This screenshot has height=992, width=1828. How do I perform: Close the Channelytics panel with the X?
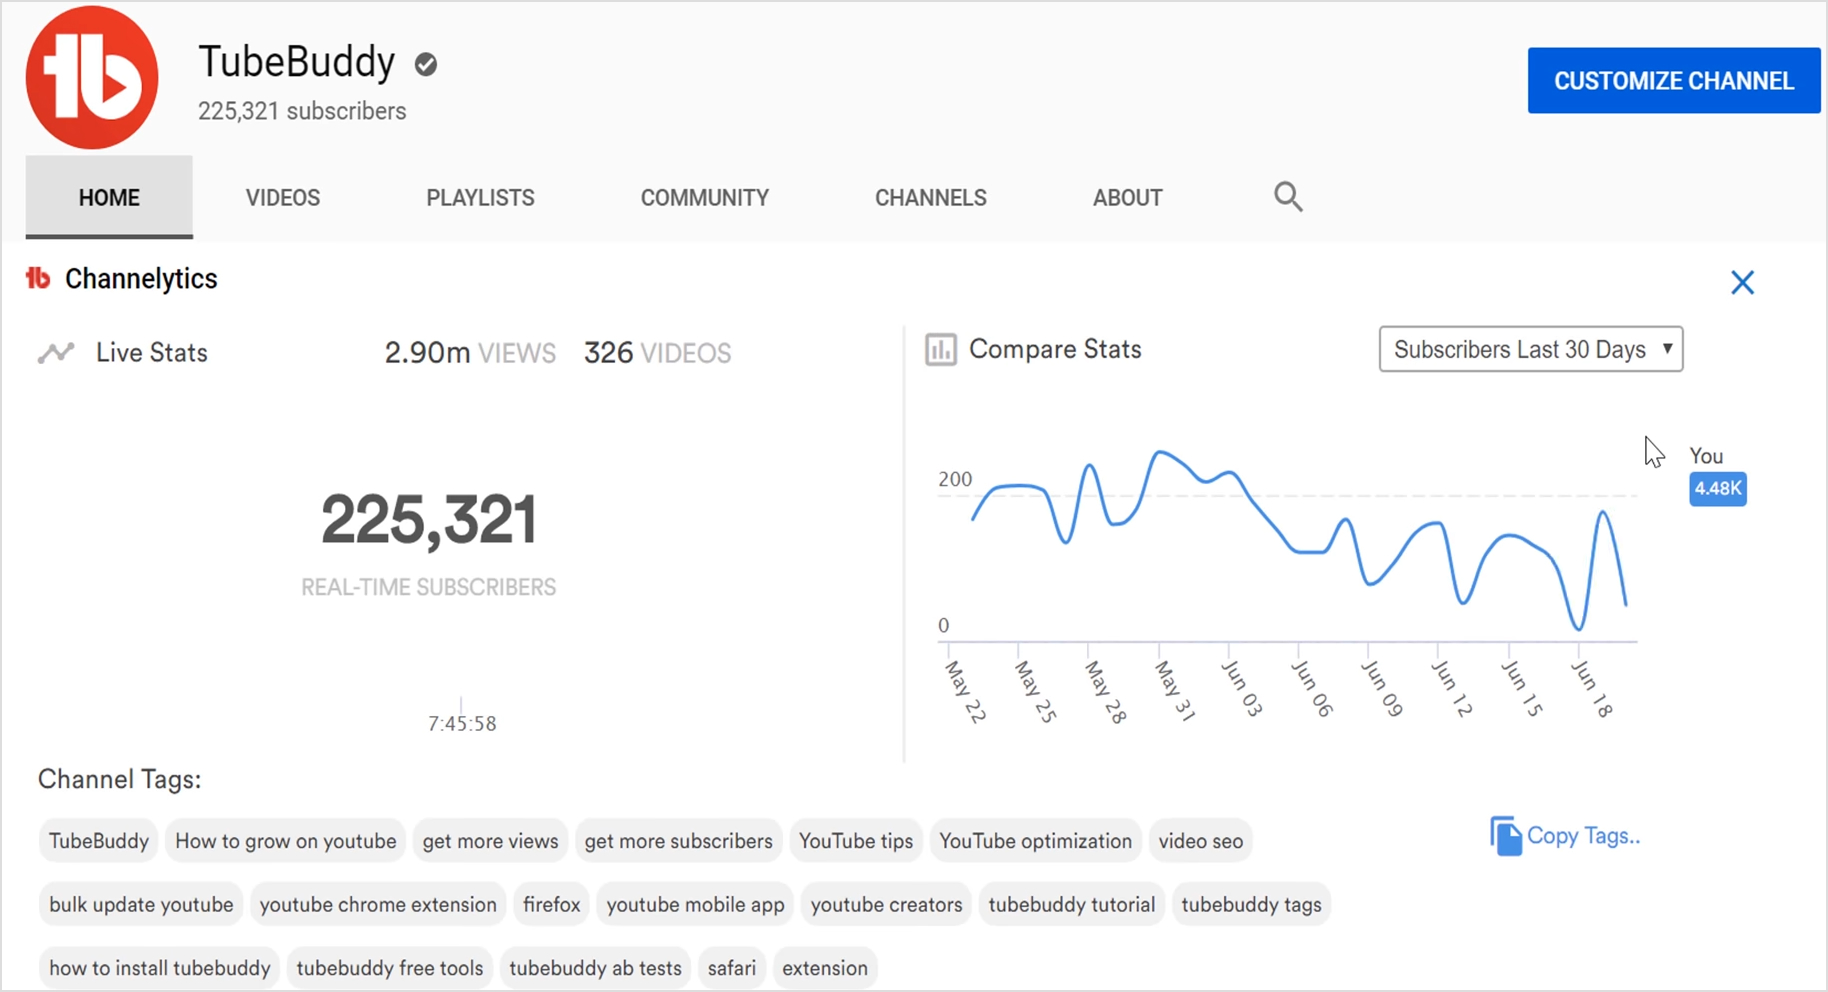tap(1742, 283)
